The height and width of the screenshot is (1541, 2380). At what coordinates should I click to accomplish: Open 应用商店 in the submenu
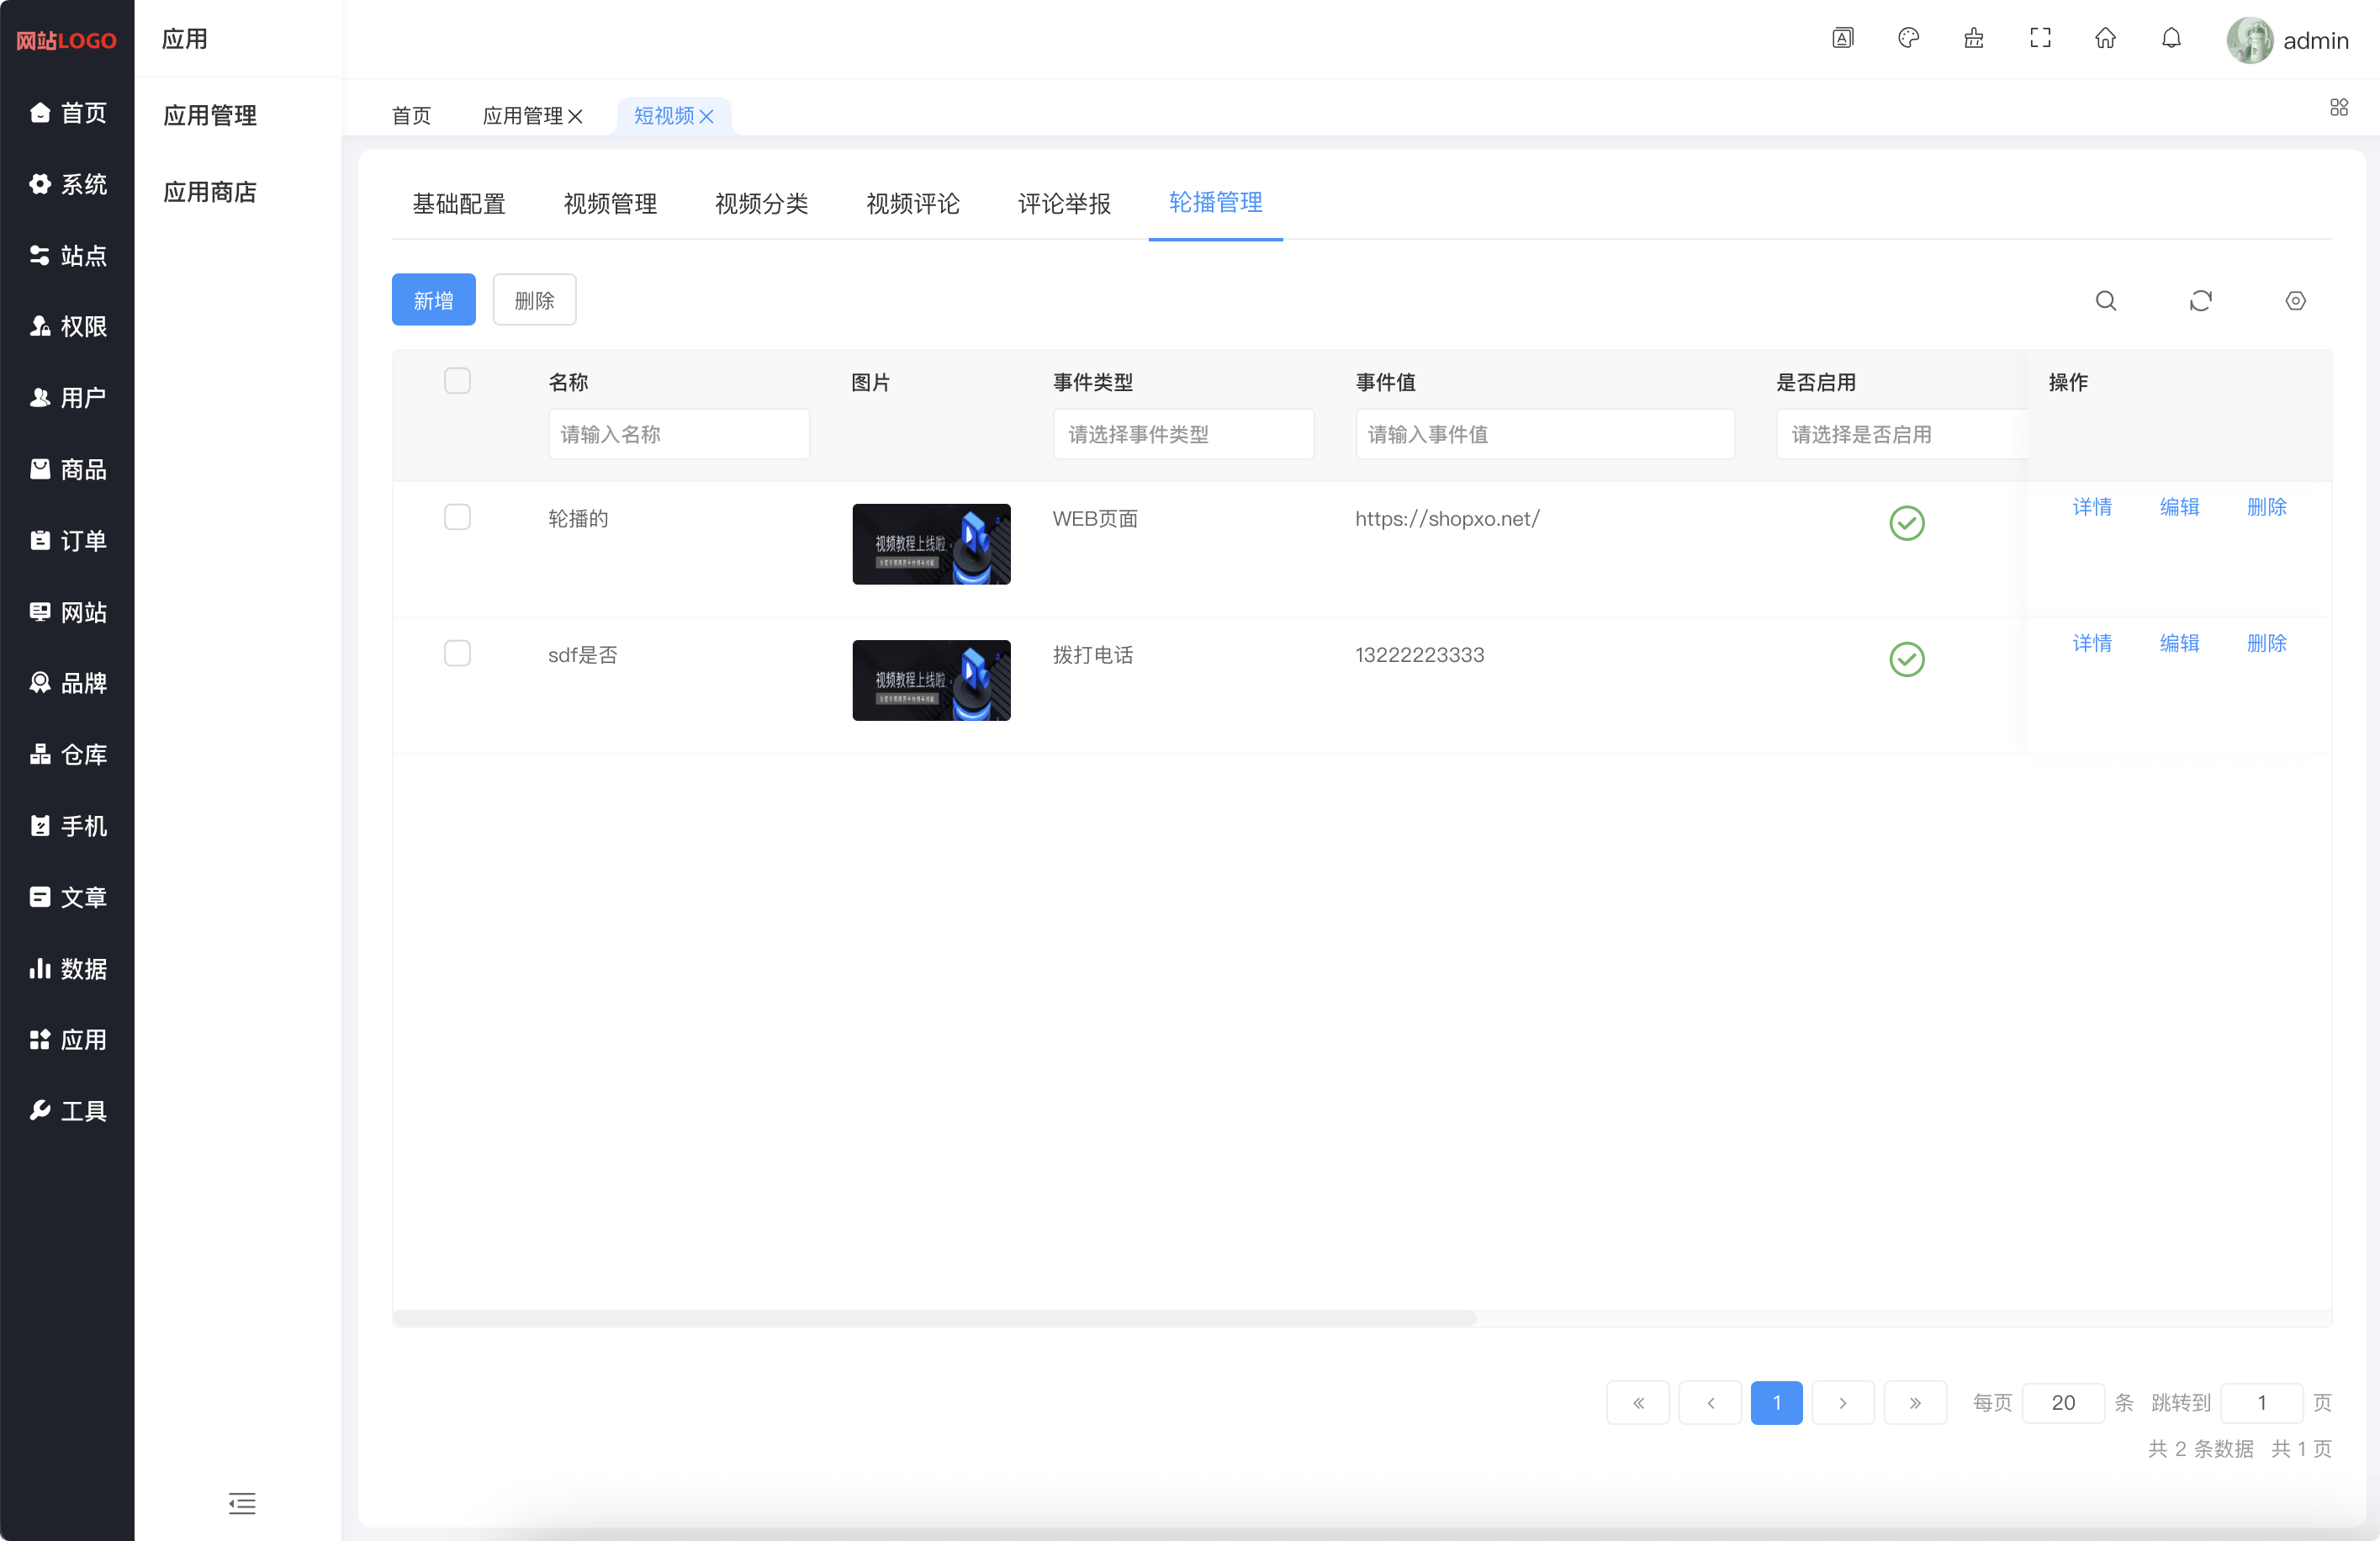click(x=210, y=192)
